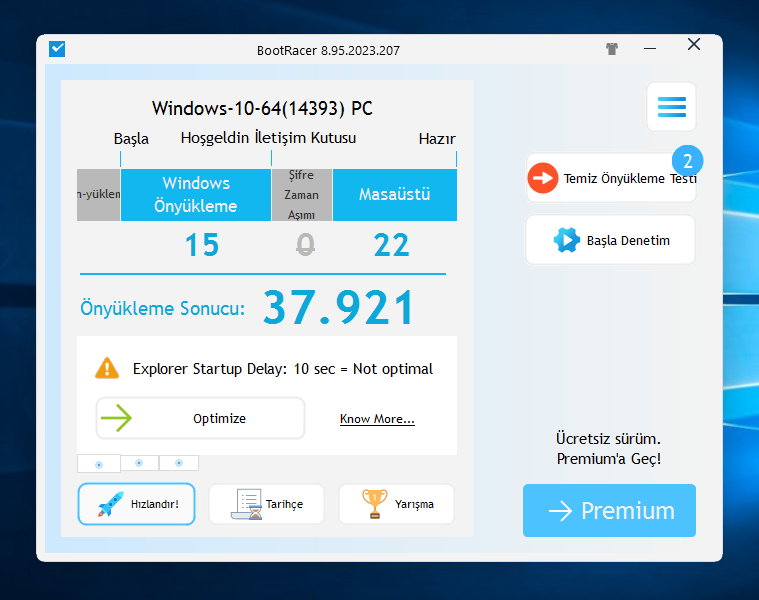Click the Hazır label
Image resolution: width=759 pixels, height=600 pixels.
(x=437, y=139)
